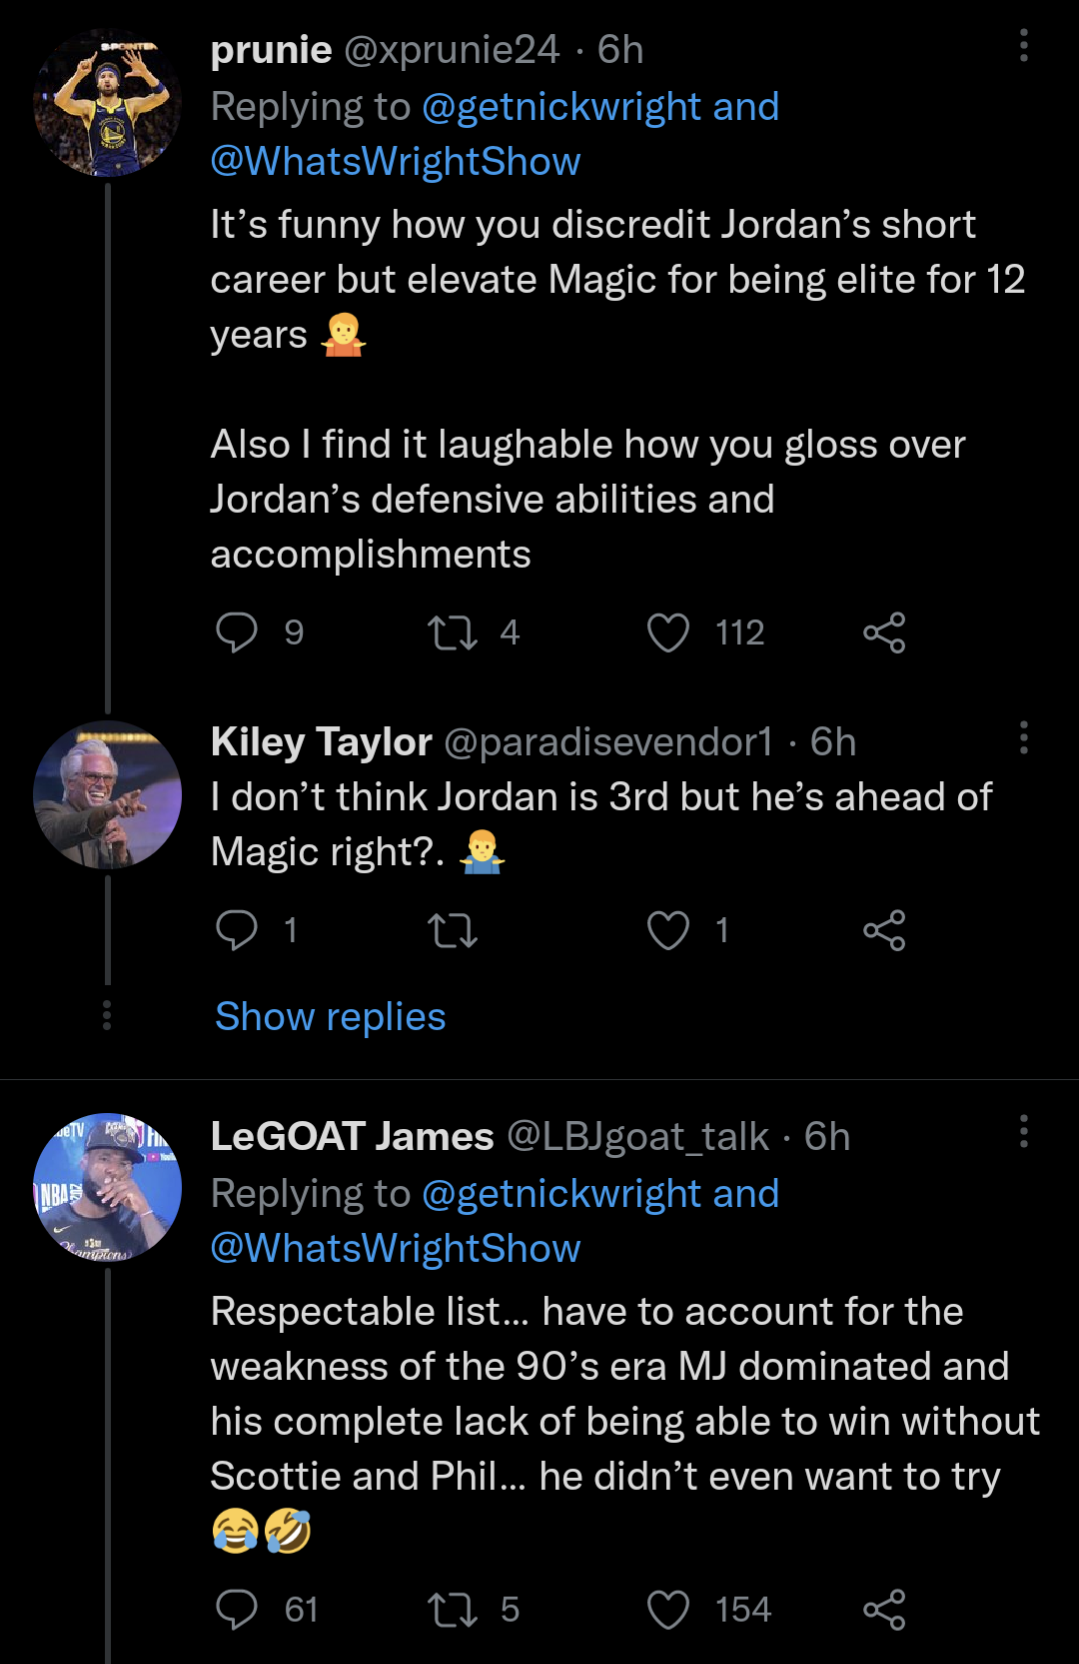Like Kiley Taylor's tweet
Image resolution: width=1079 pixels, height=1664 pixels.
click(668, 930)
